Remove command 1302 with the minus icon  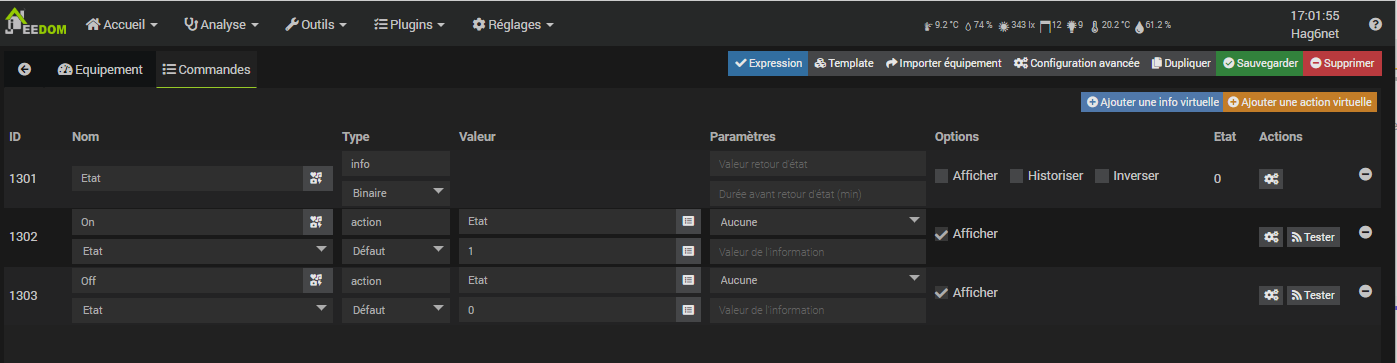(1365, 232)
